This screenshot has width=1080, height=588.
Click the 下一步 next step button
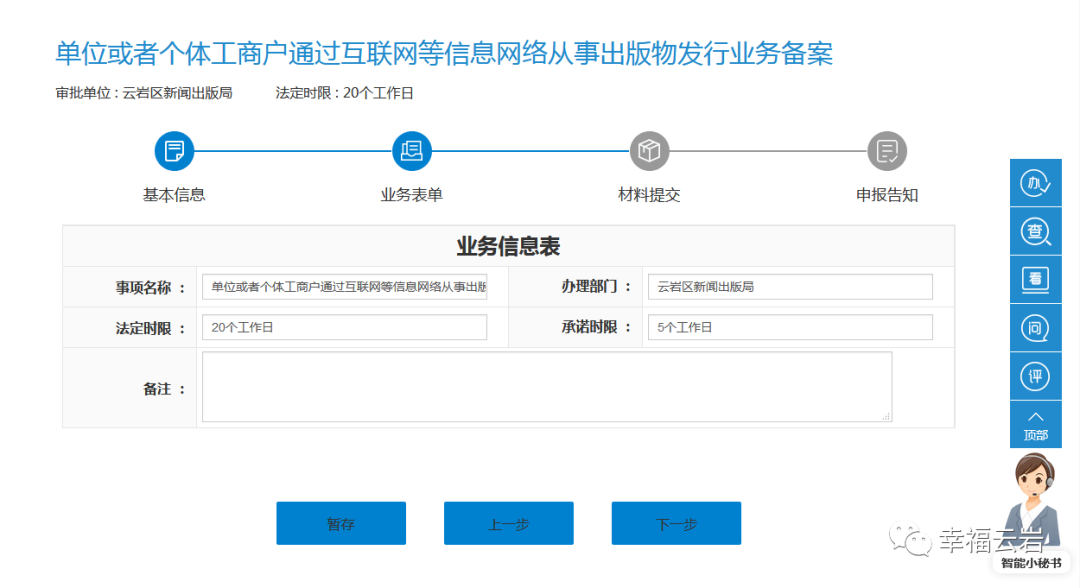[676, 522]
